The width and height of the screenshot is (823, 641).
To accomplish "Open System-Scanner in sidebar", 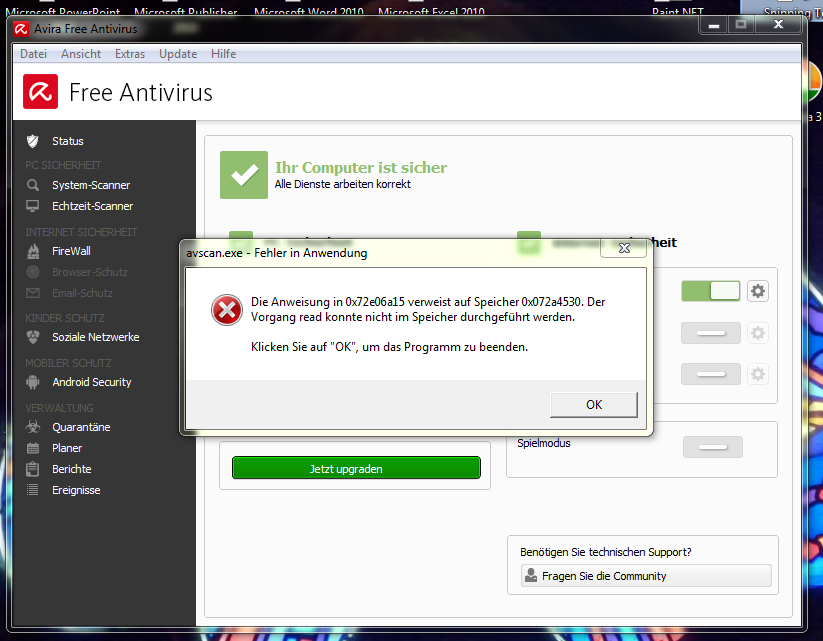I will (91, 185).
